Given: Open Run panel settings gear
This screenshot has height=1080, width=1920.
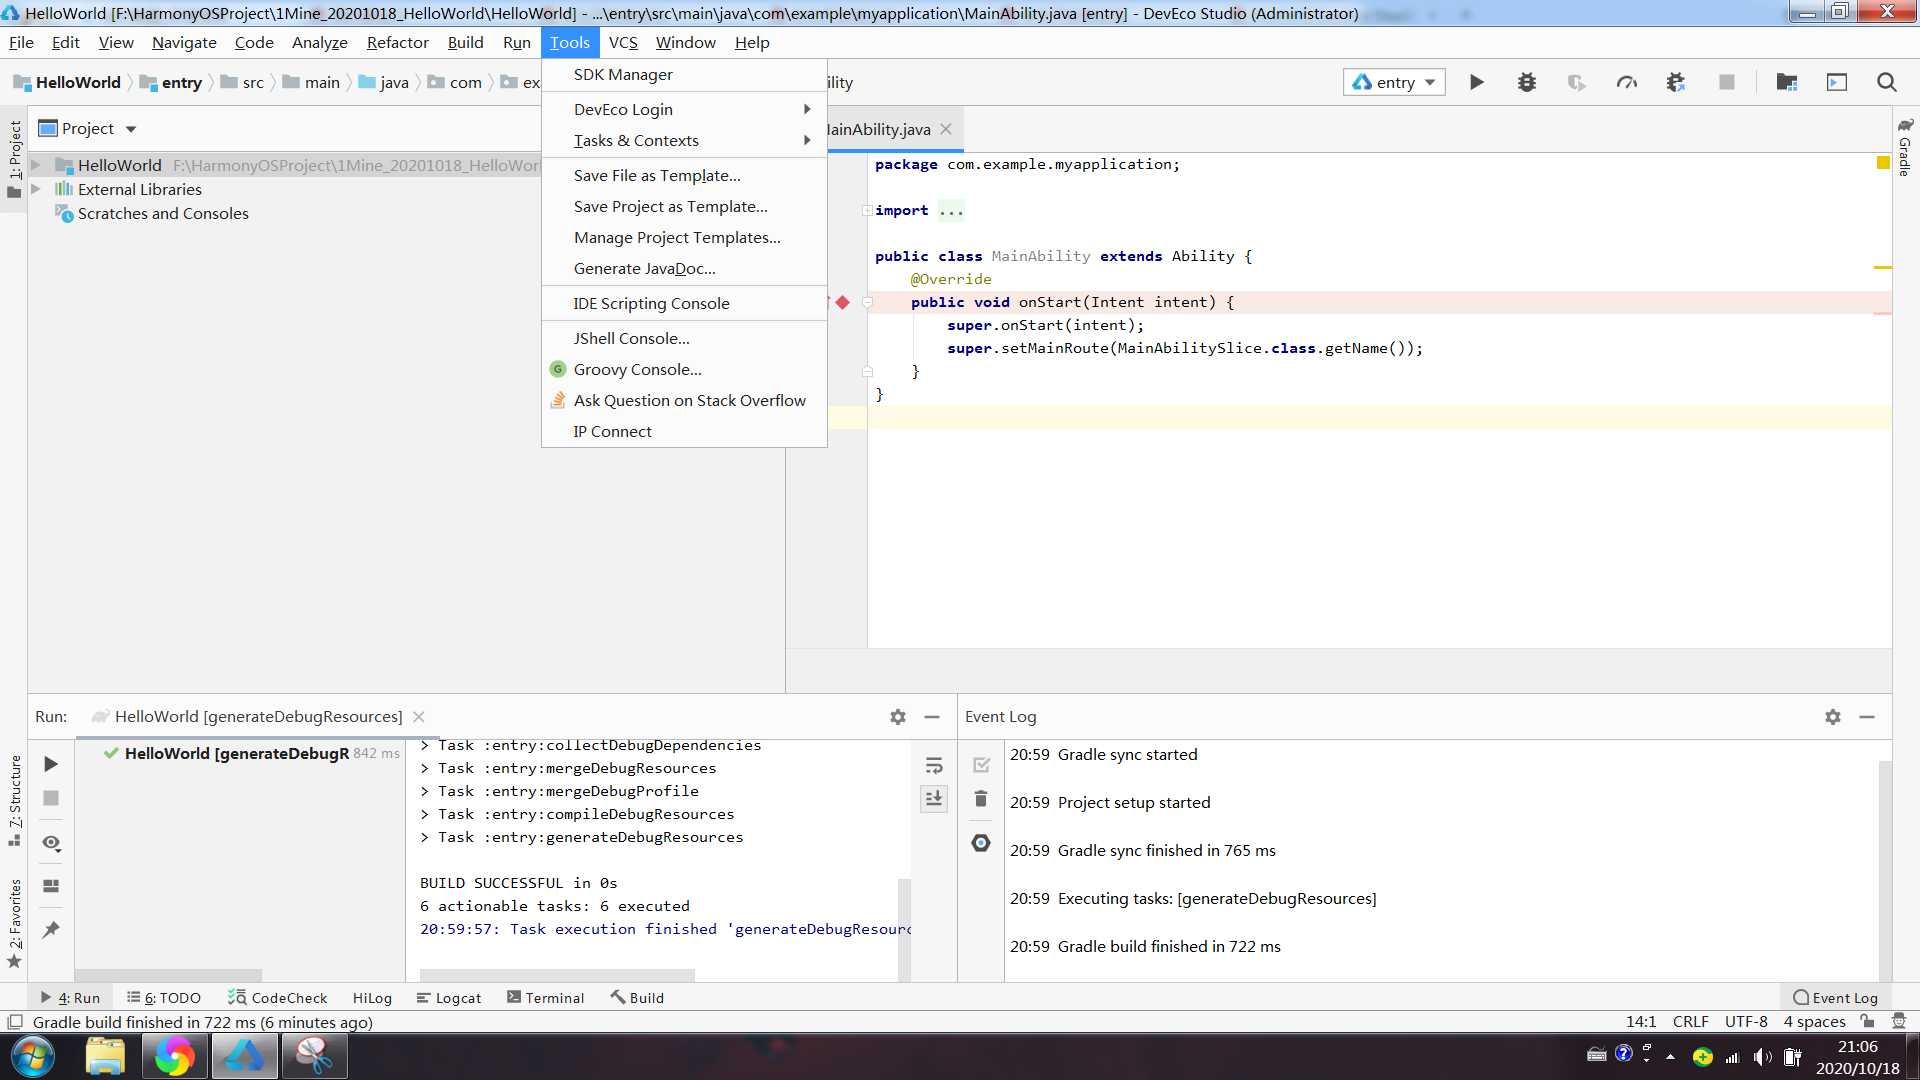Looking at the screenshot, I should tap(898, 717).
